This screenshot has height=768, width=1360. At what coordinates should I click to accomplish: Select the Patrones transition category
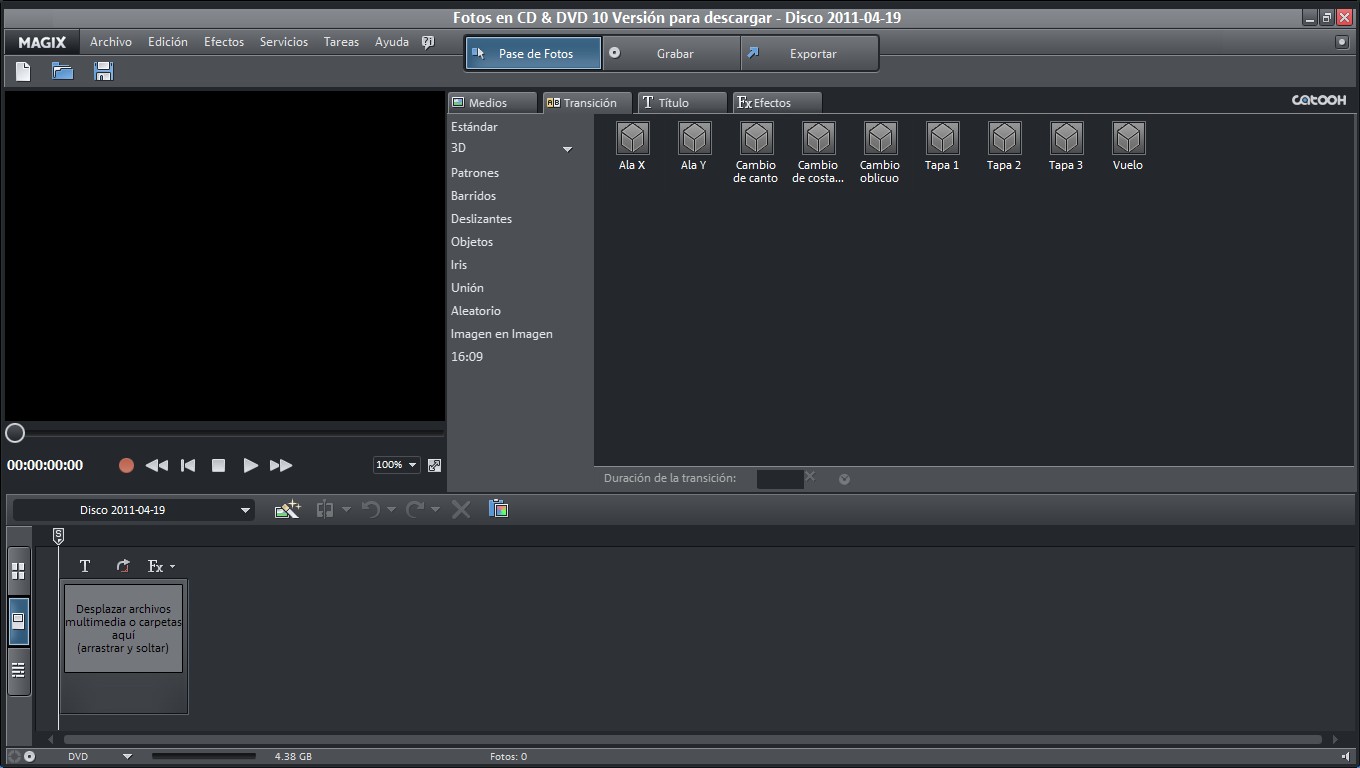475,173
